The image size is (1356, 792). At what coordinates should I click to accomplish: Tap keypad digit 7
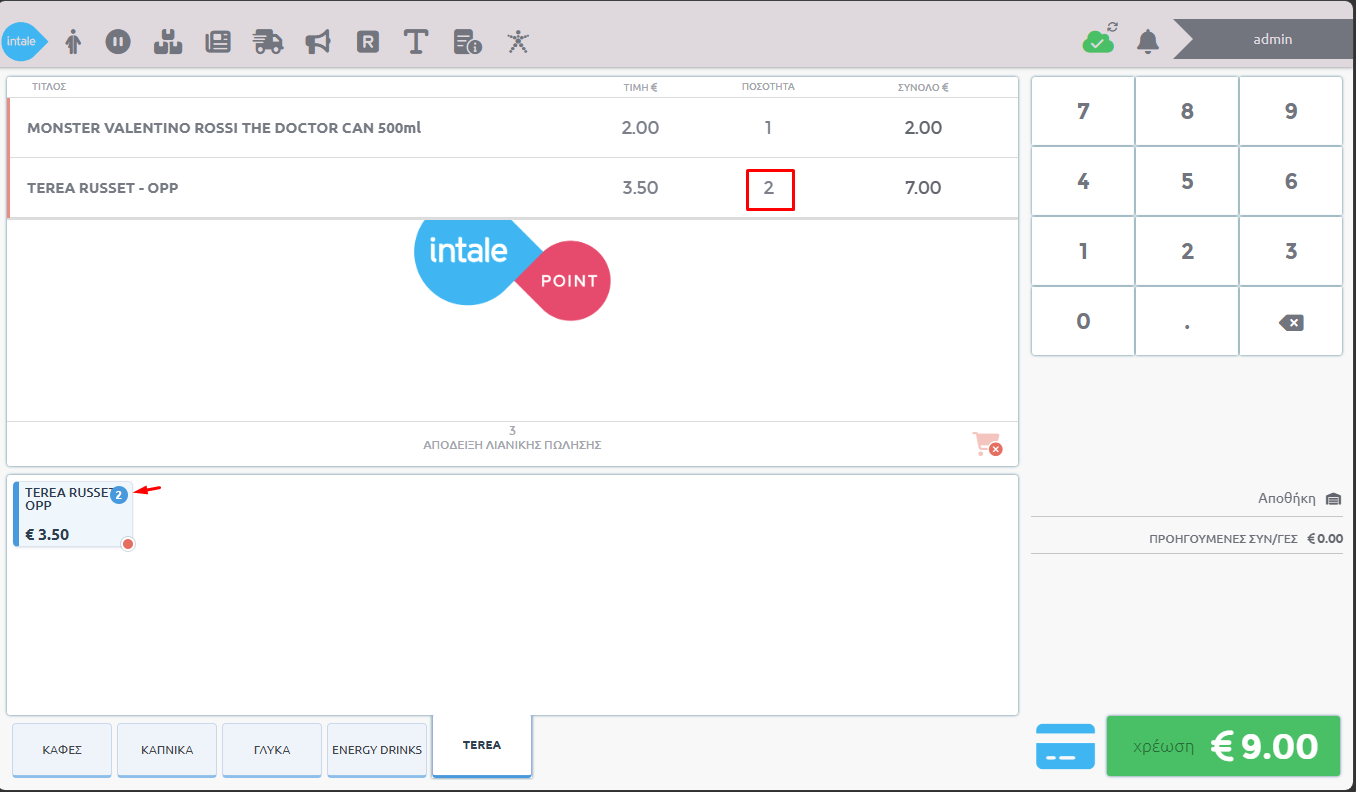point(1083,112)
